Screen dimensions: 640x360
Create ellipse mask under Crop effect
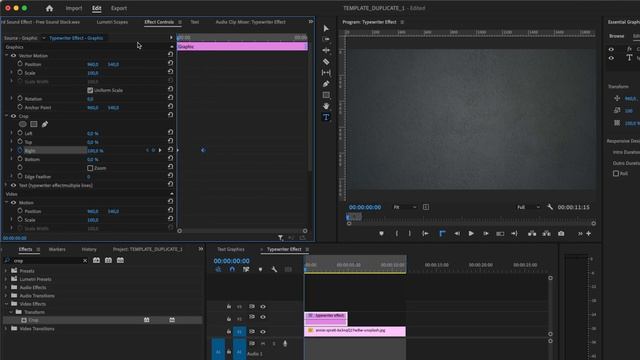click(x=23, y=124)
